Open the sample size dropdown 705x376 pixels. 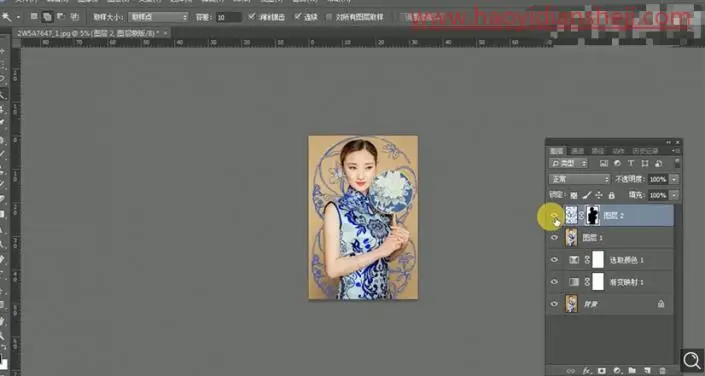pyautogui.click(x=158, y=17)
